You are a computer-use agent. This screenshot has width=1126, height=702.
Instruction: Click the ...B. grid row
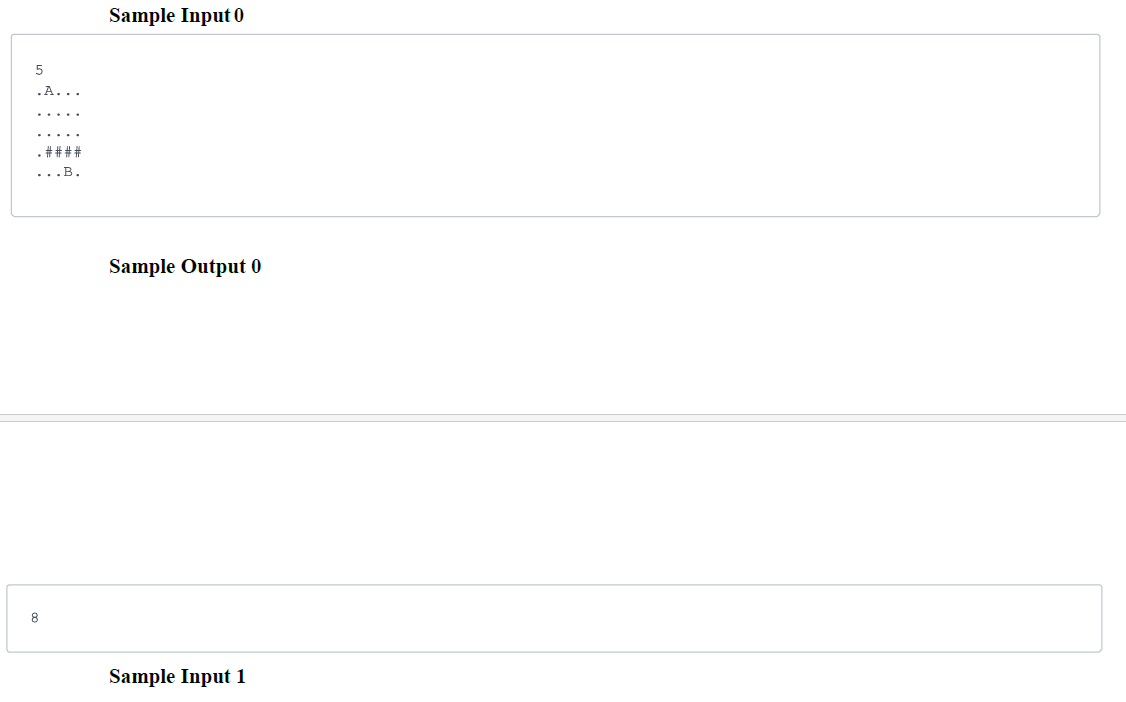(58, 172)
